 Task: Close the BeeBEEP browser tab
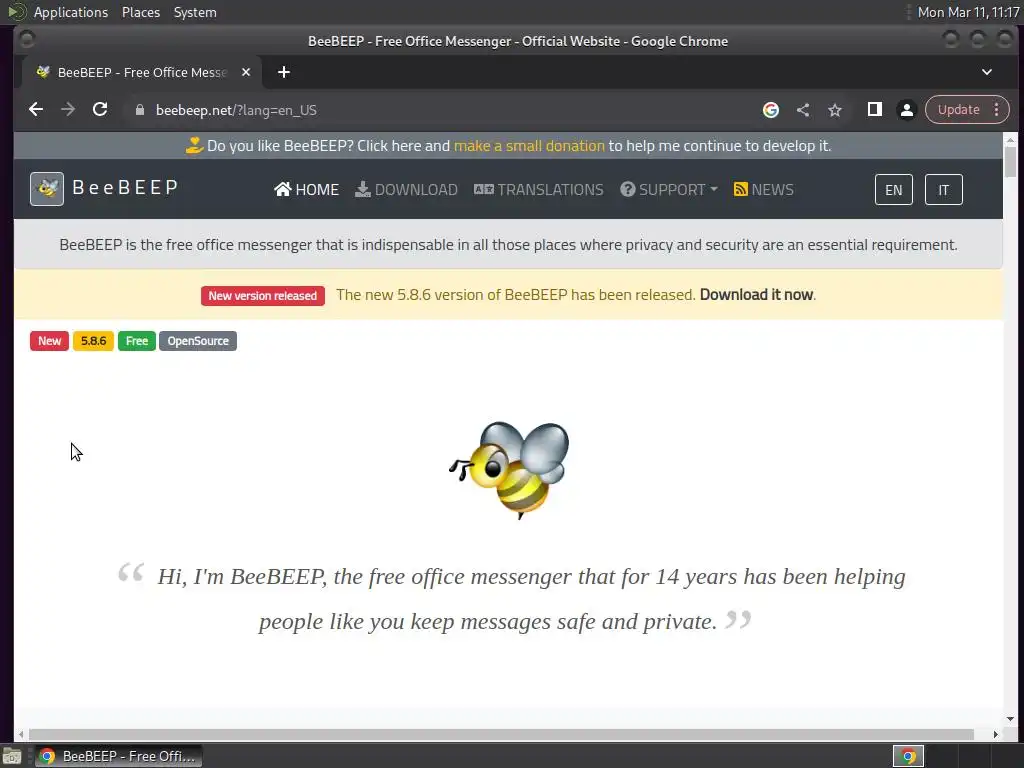click(x=246, y=72)
